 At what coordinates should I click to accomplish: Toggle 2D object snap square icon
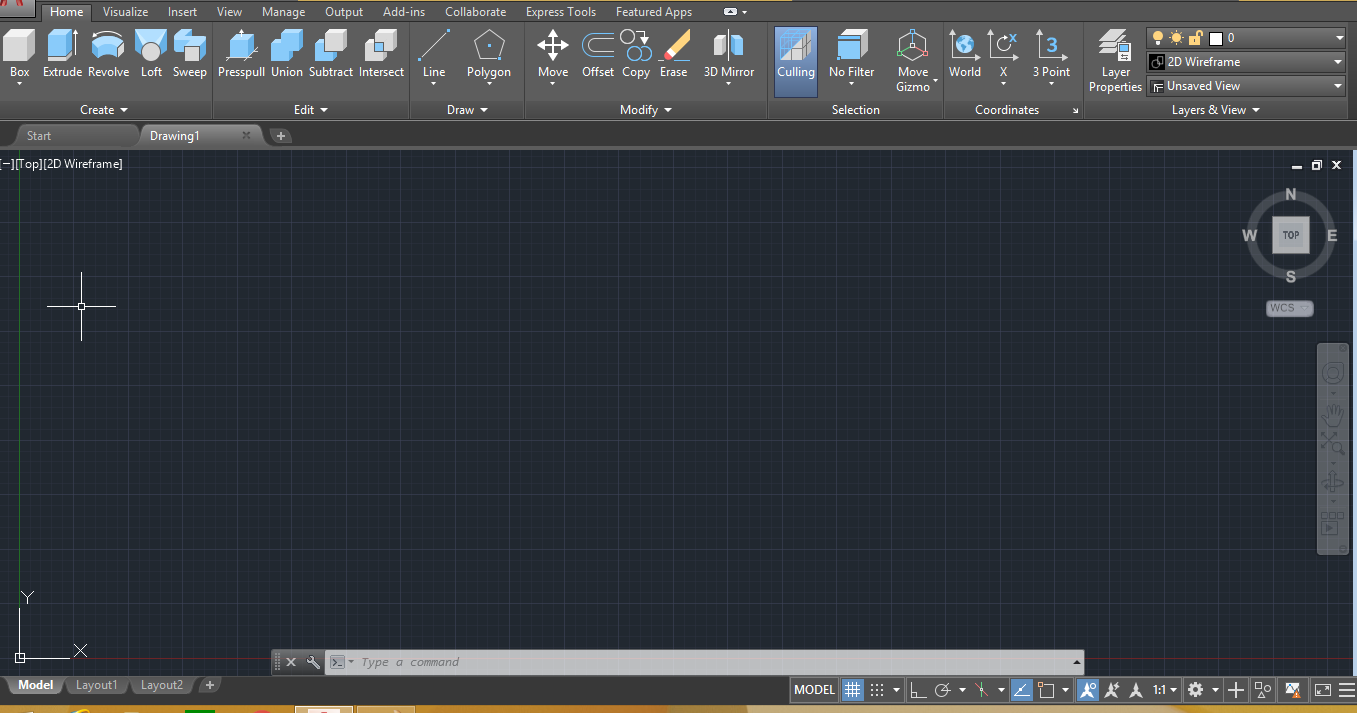[1047, 690]
